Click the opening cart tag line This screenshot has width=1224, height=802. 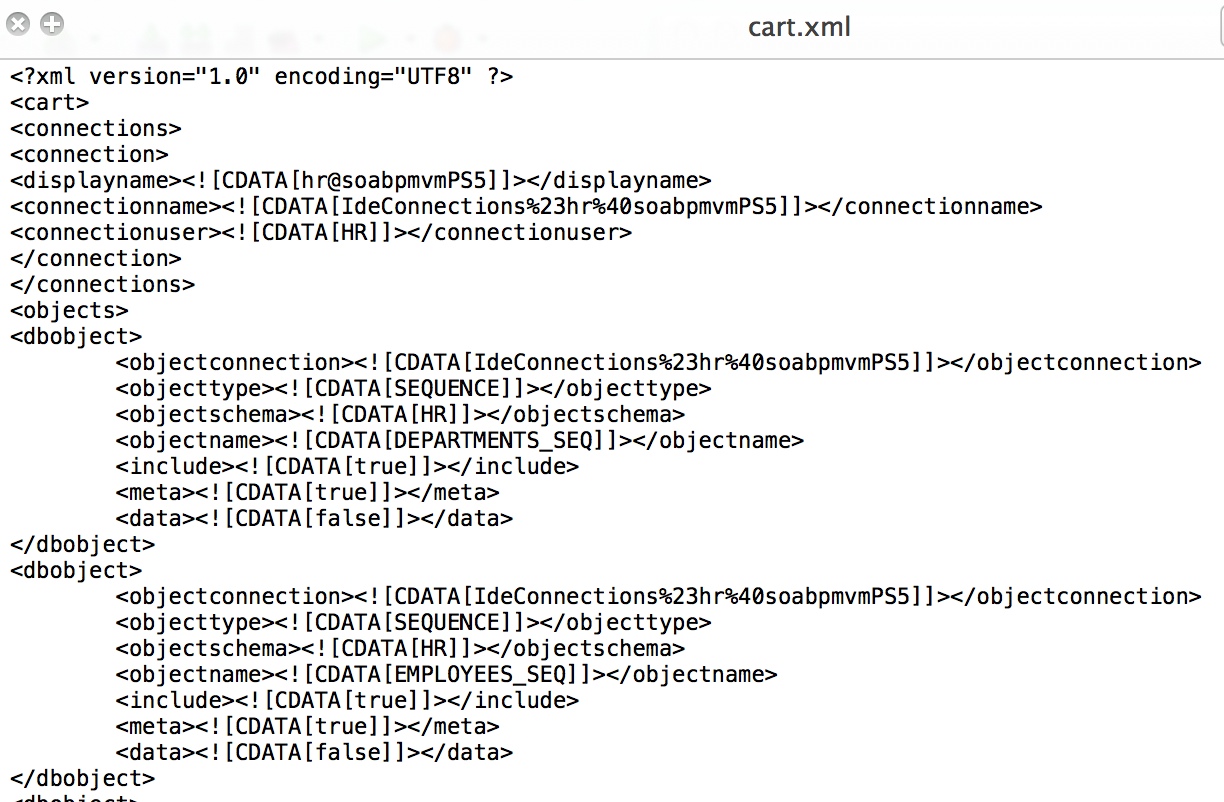coord(50,102)
